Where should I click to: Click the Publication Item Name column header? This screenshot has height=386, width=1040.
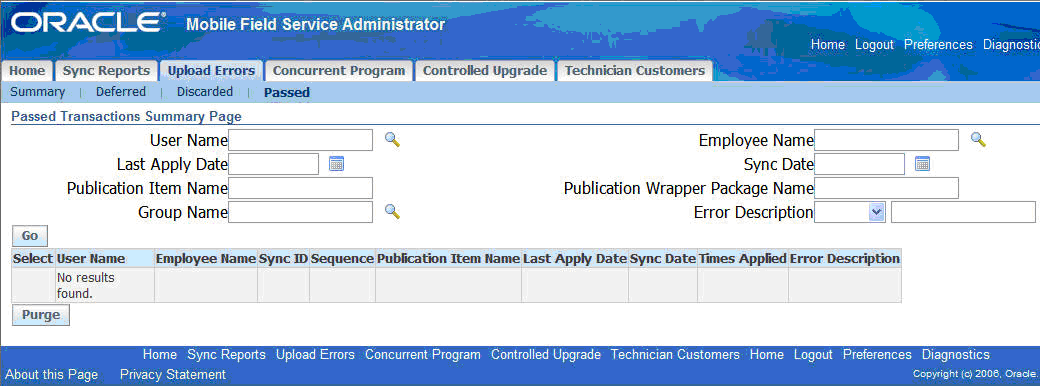click(448, 259)
